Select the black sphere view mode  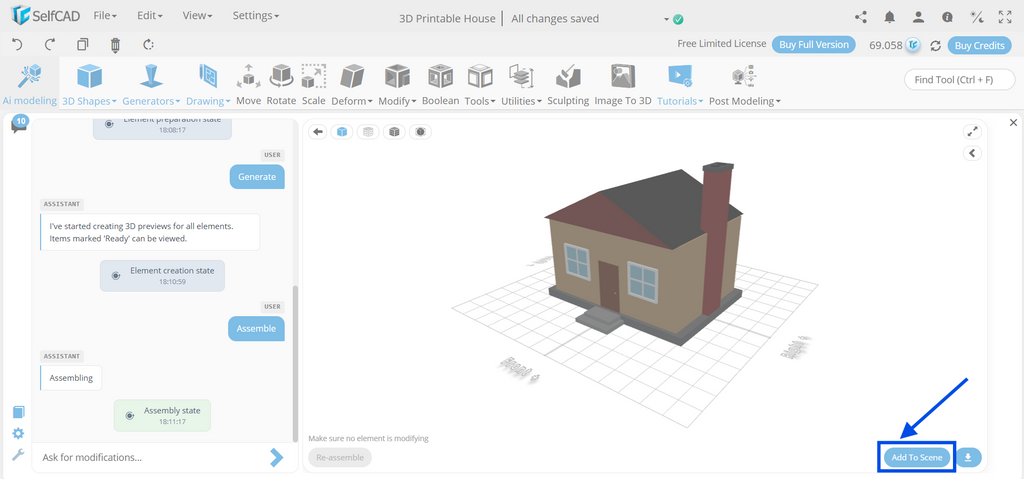[420, 132]
